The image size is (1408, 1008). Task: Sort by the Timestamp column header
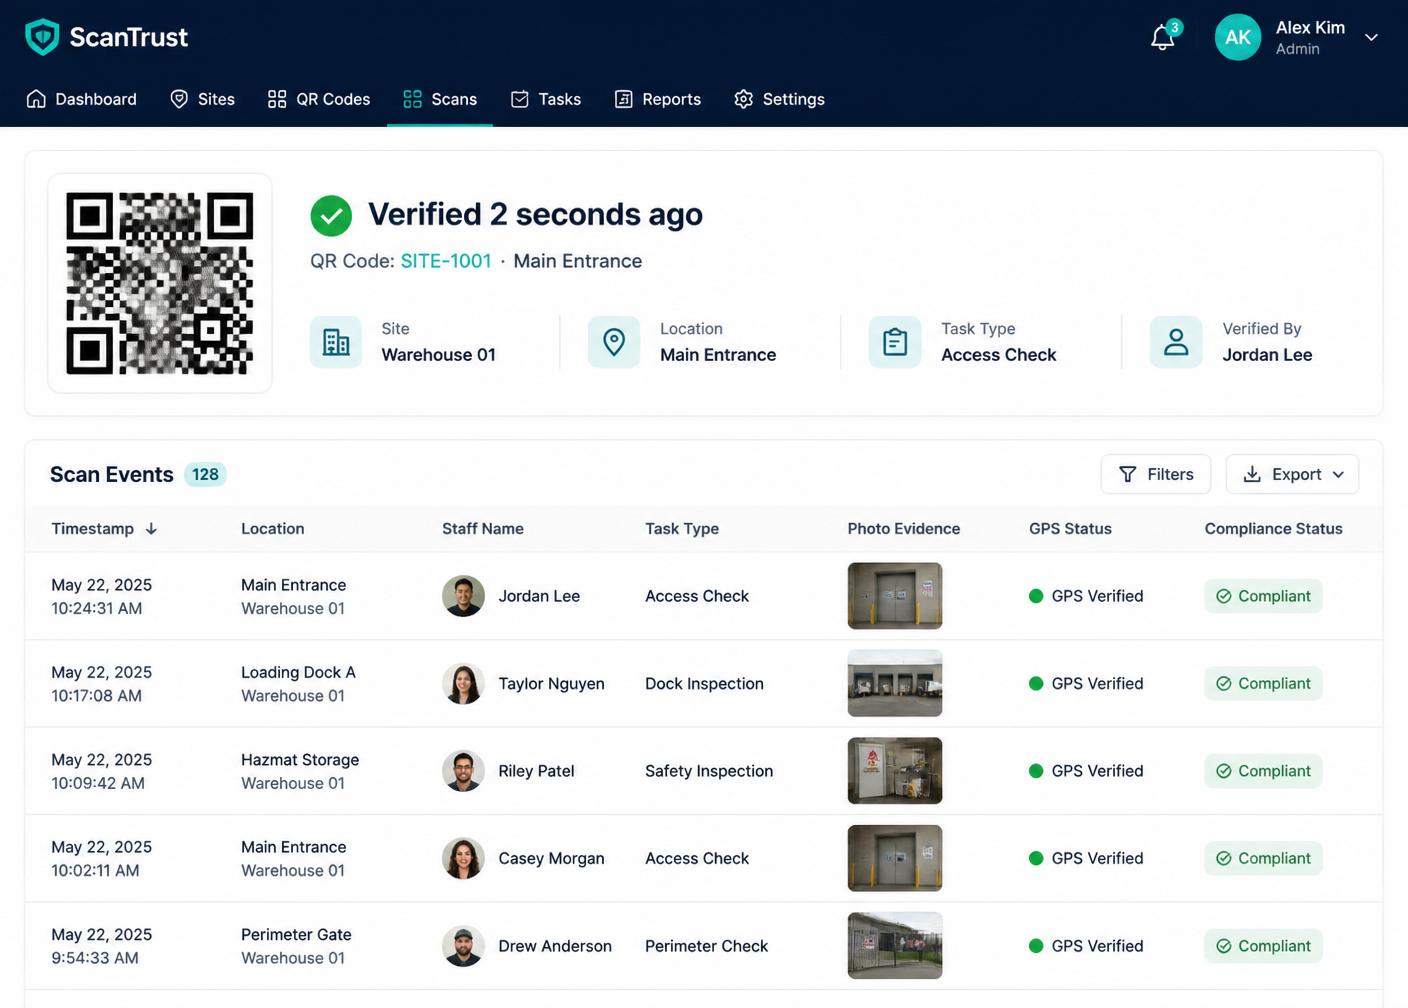[x=104, y=529]
